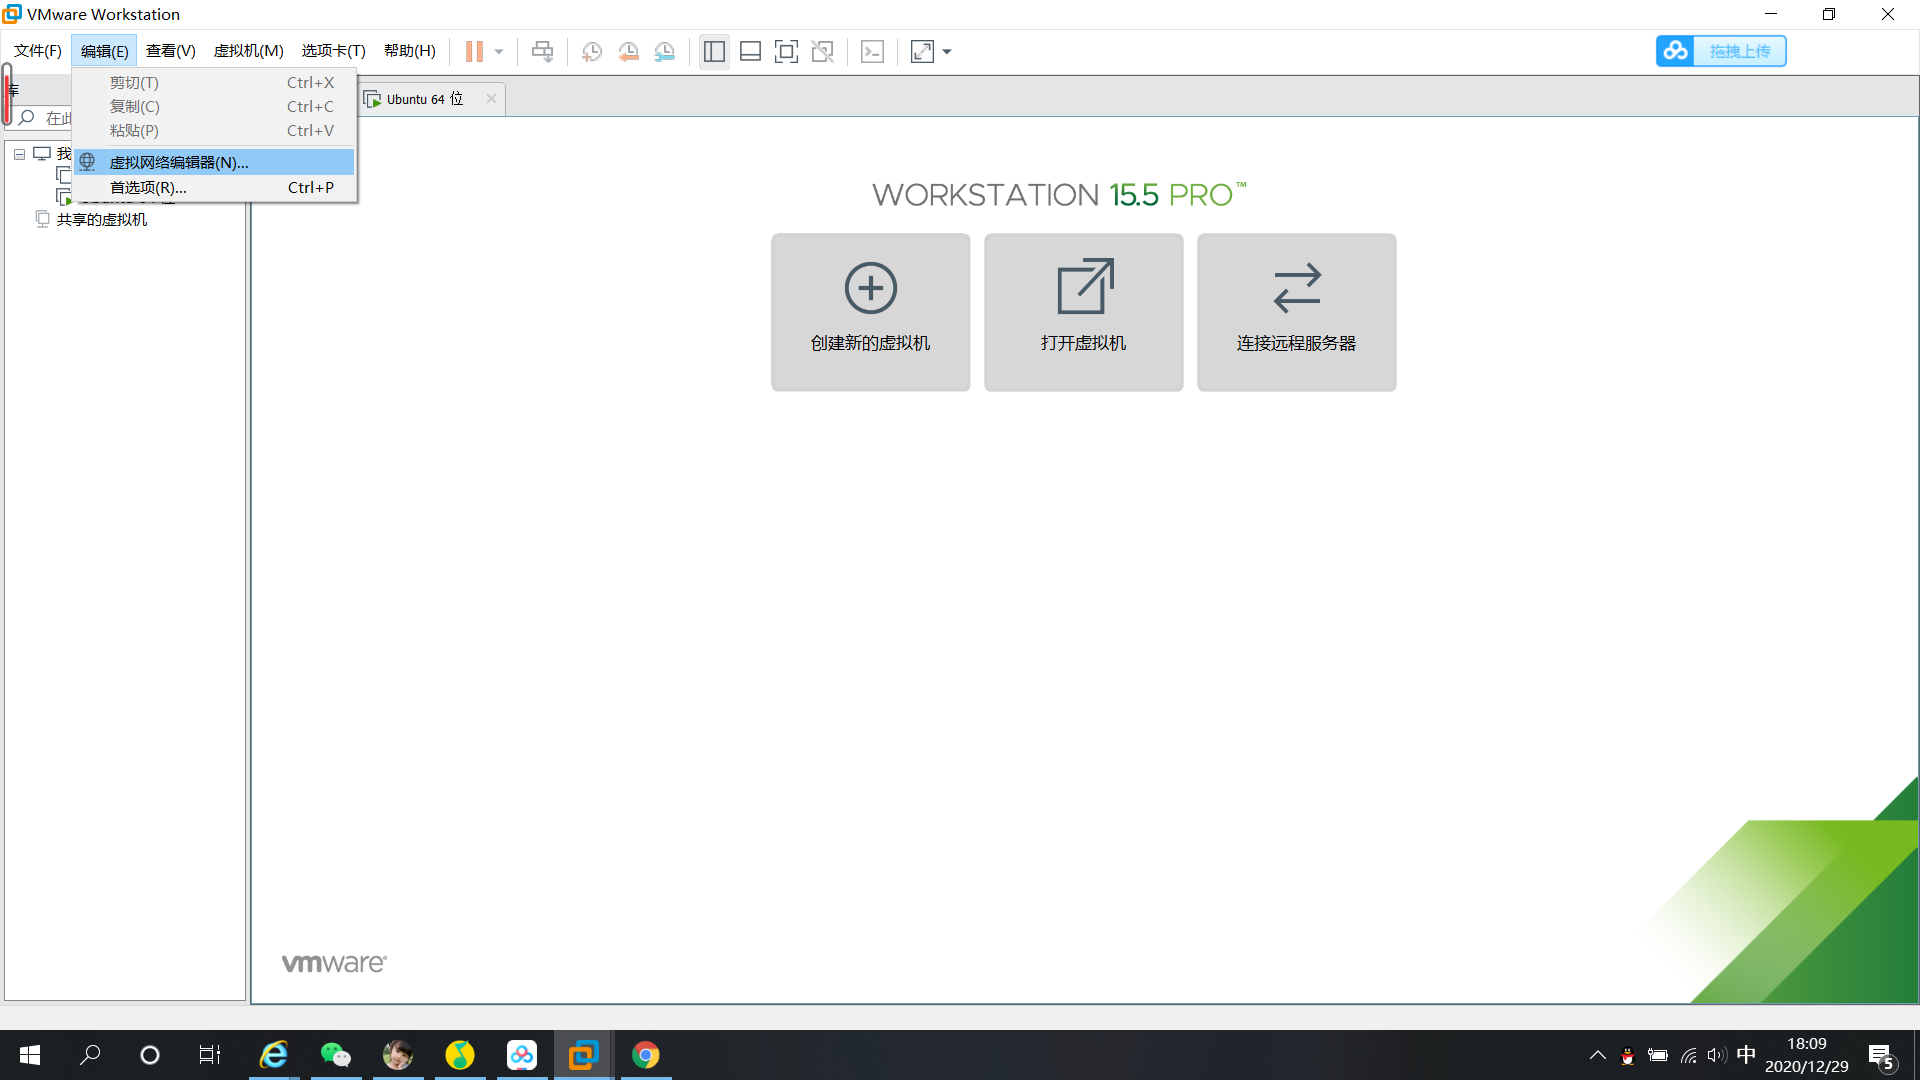Close the Ubuntu 64 位 tab
The width and height of the screenshot is (1920, 1080).
point(491,98)
